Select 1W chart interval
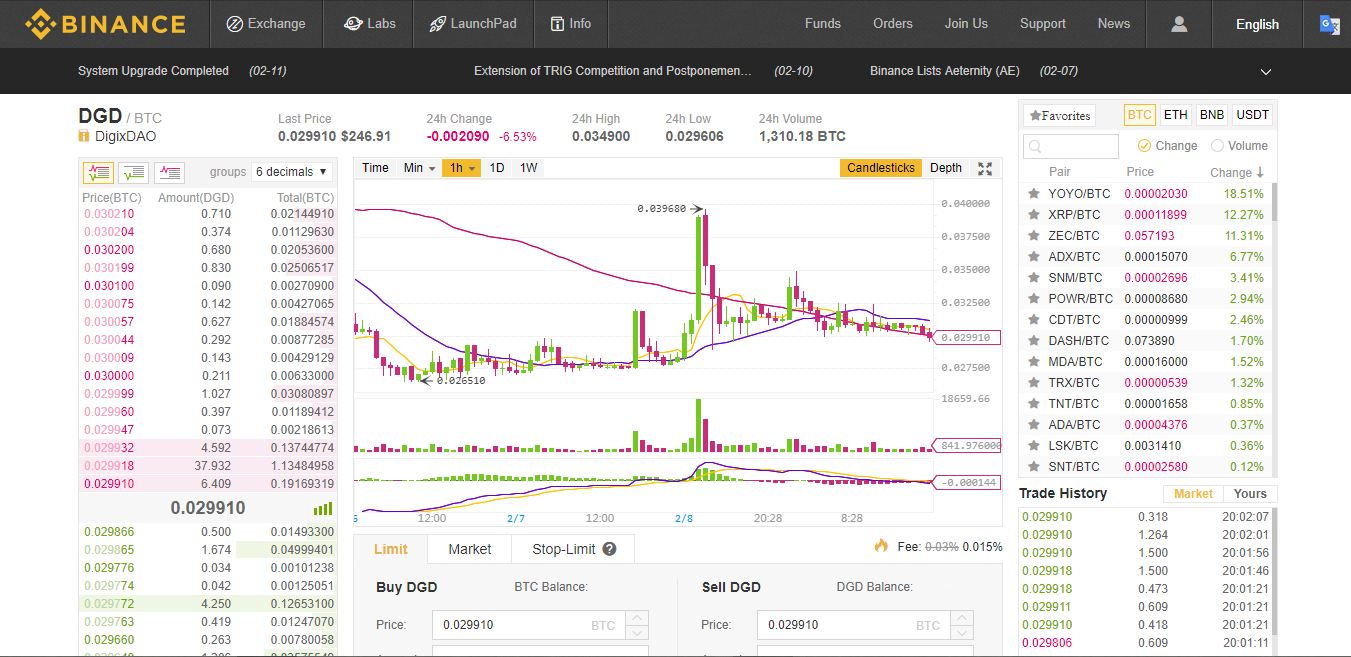This screenshot has height=657, width=1351. 529,168
